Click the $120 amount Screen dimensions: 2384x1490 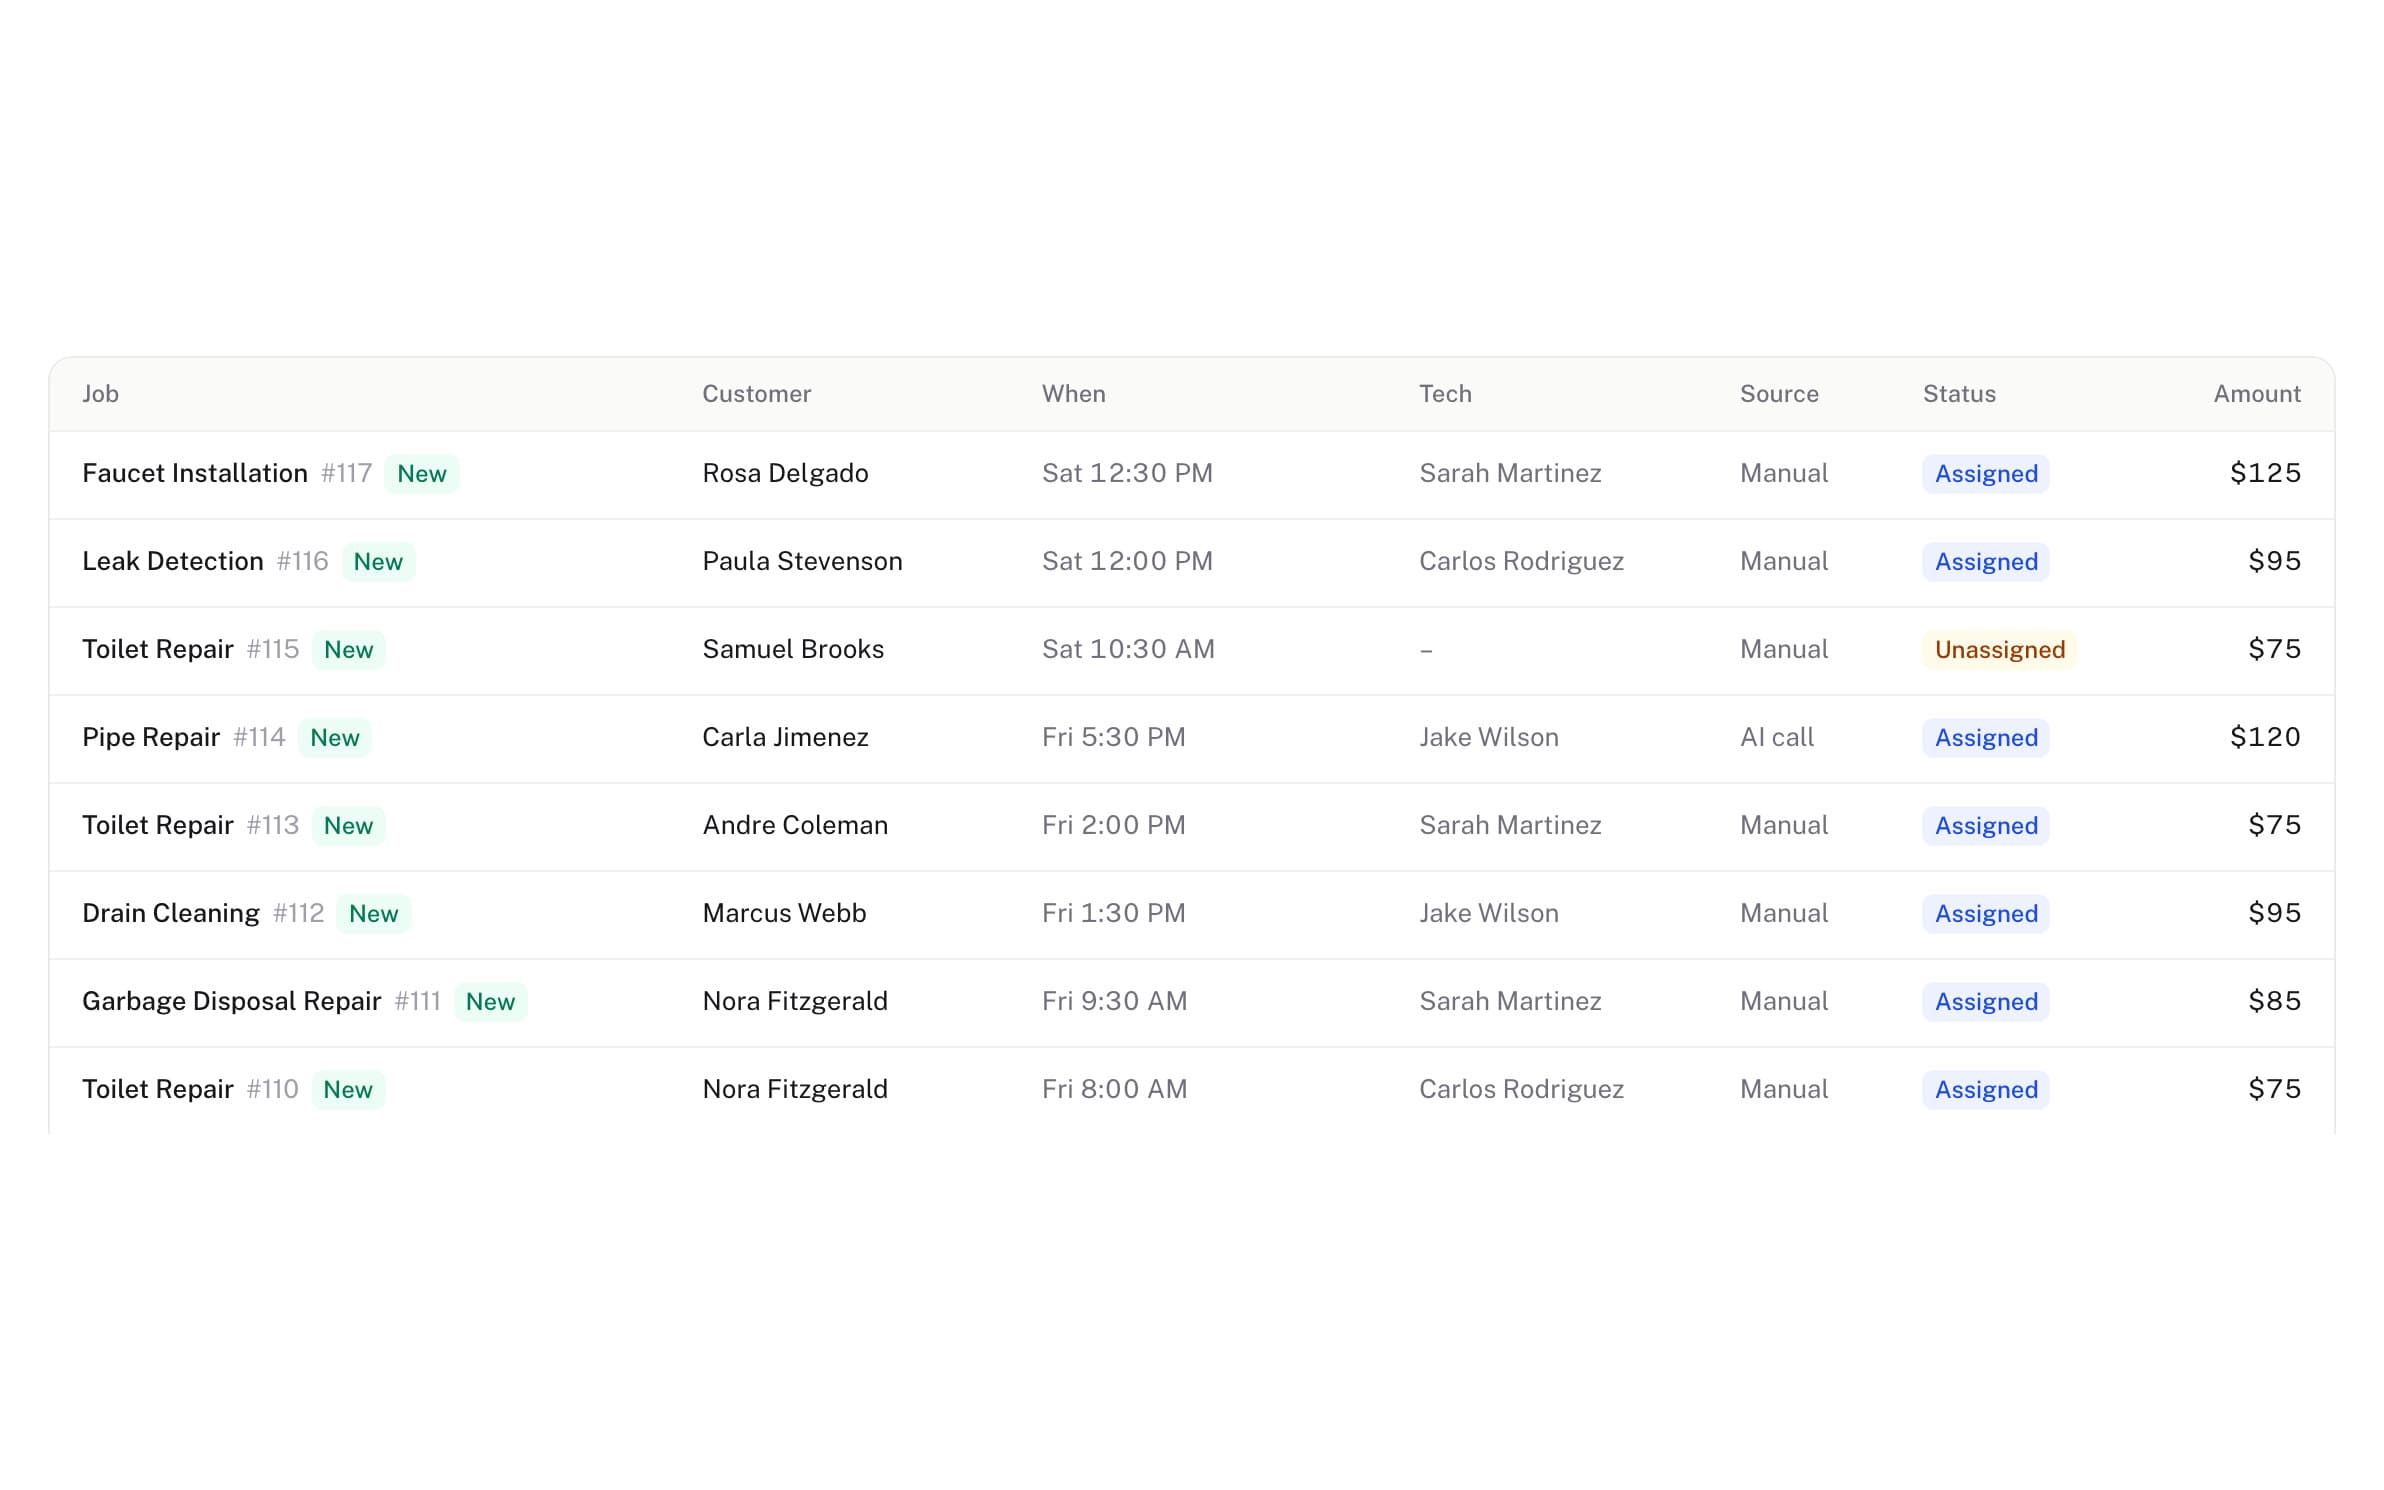tap(2265, 738)
